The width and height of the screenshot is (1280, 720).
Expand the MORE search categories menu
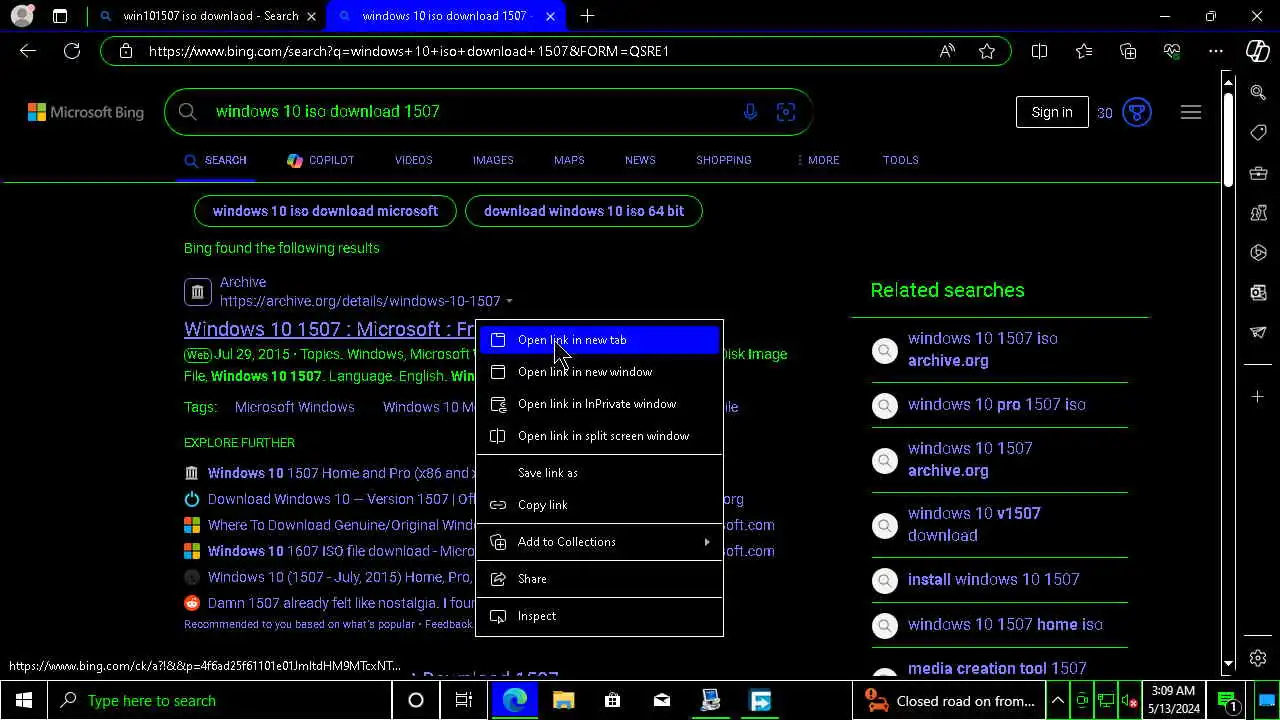pos(818,160)
